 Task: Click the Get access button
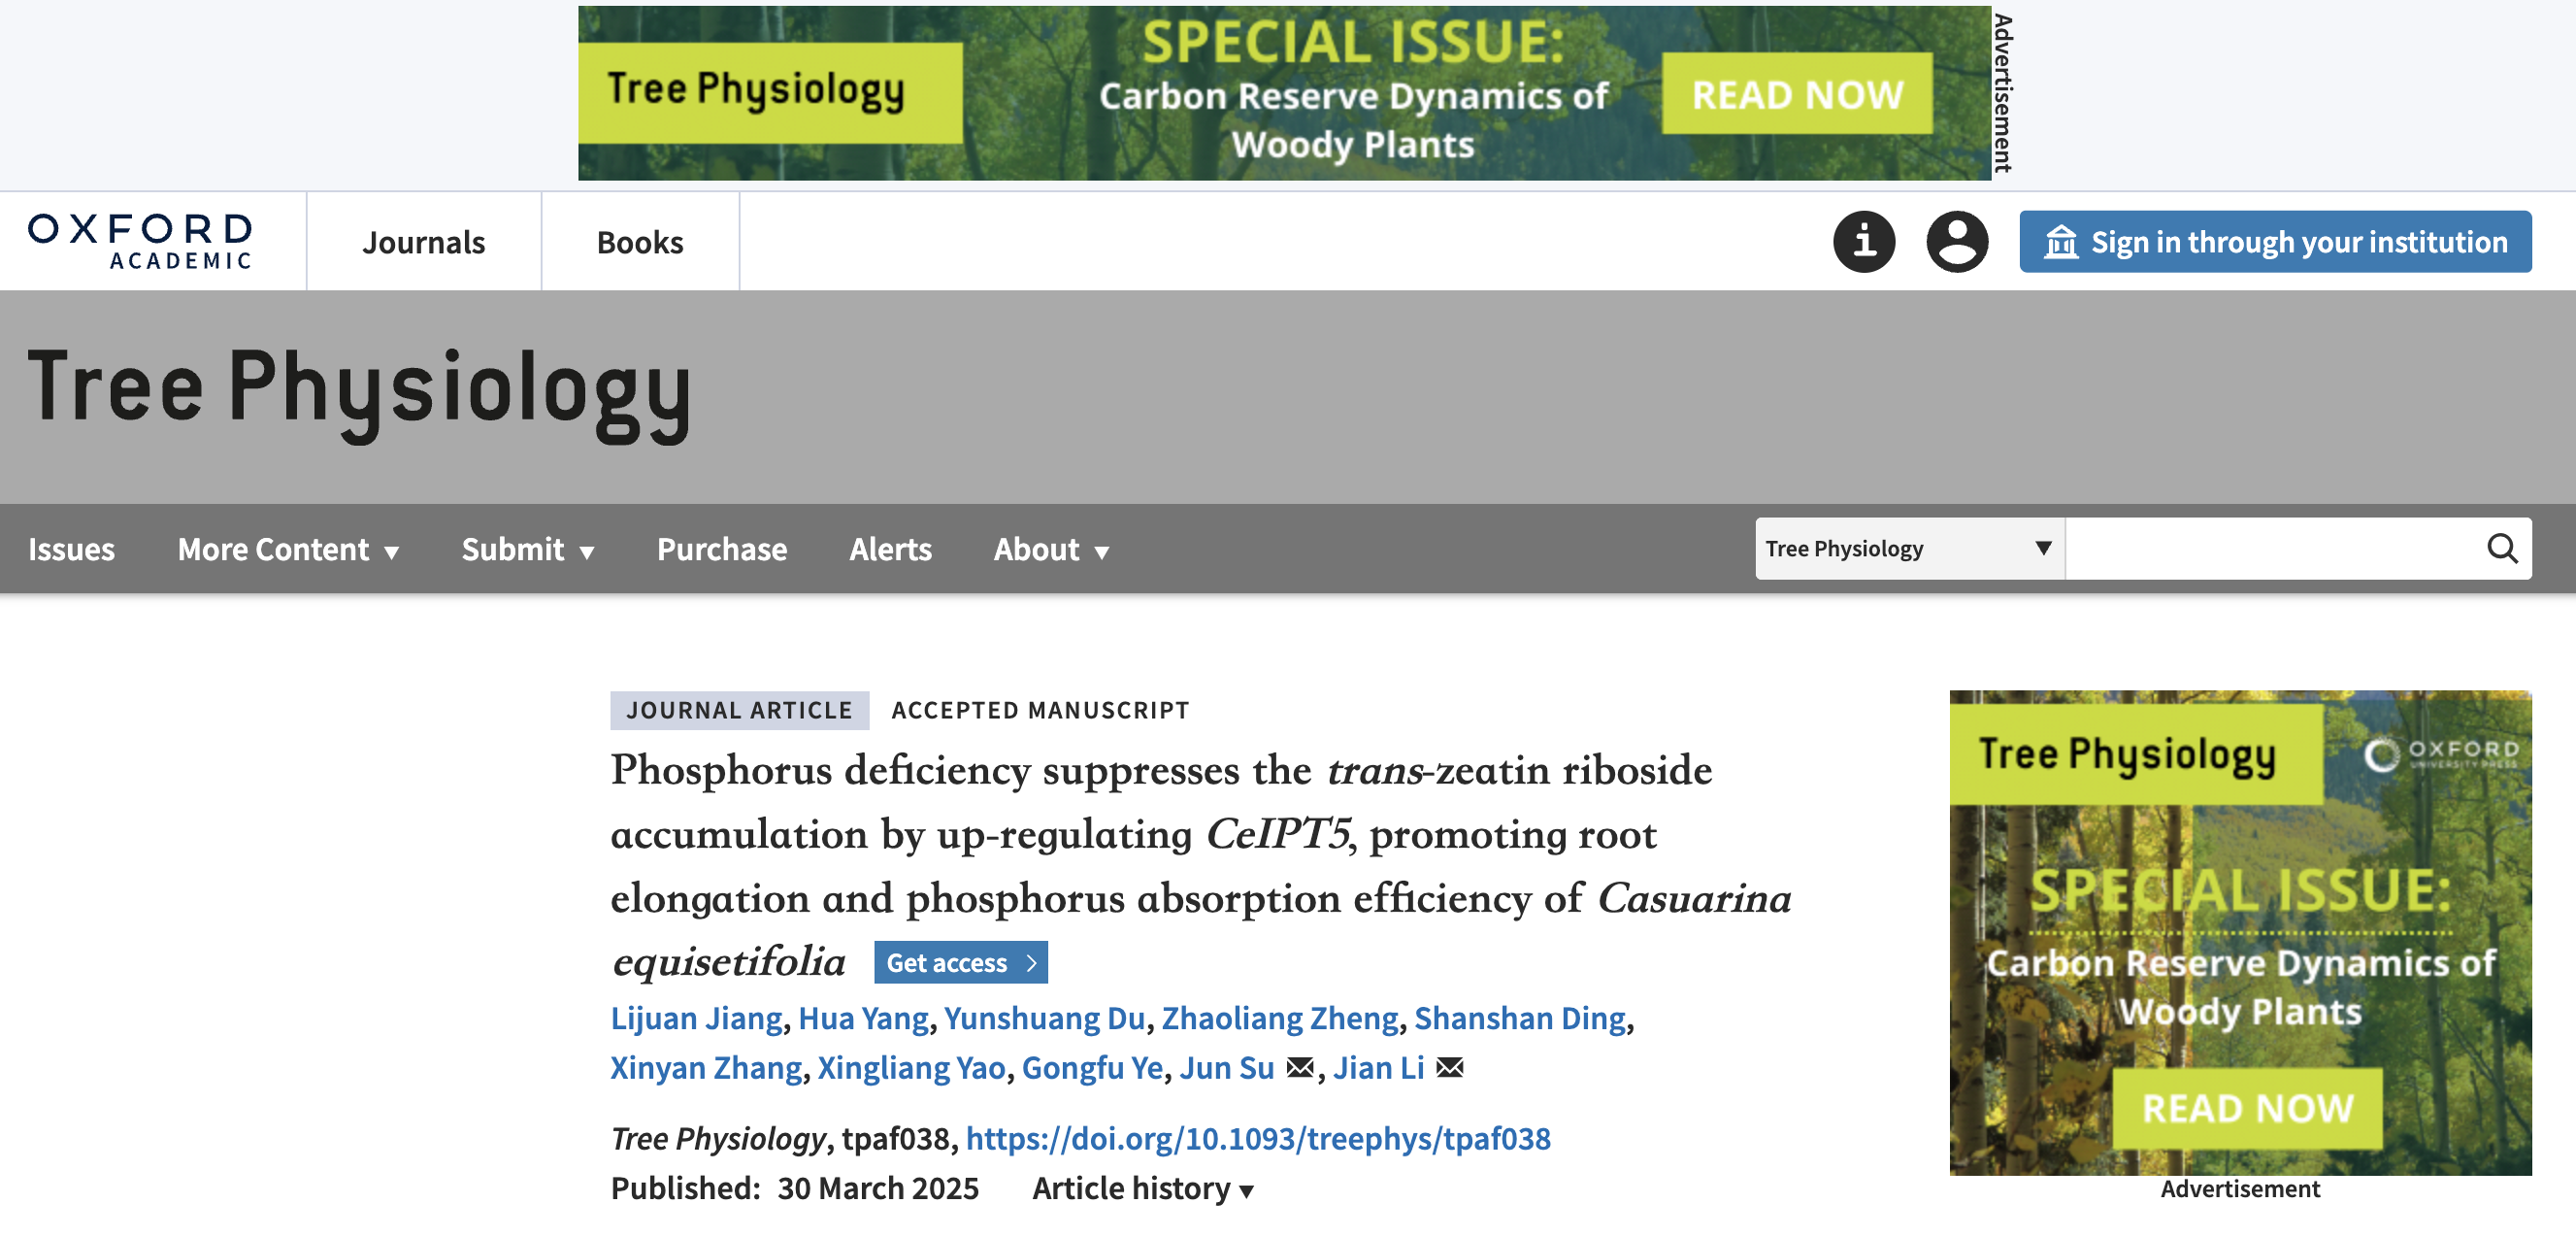point(960,962)
